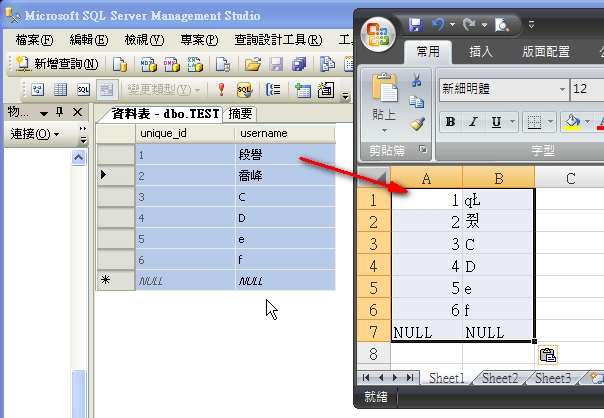Screen dimensions: 604x418
Task: Show the Criteria pane grid icon
Action: coord(60,90)
